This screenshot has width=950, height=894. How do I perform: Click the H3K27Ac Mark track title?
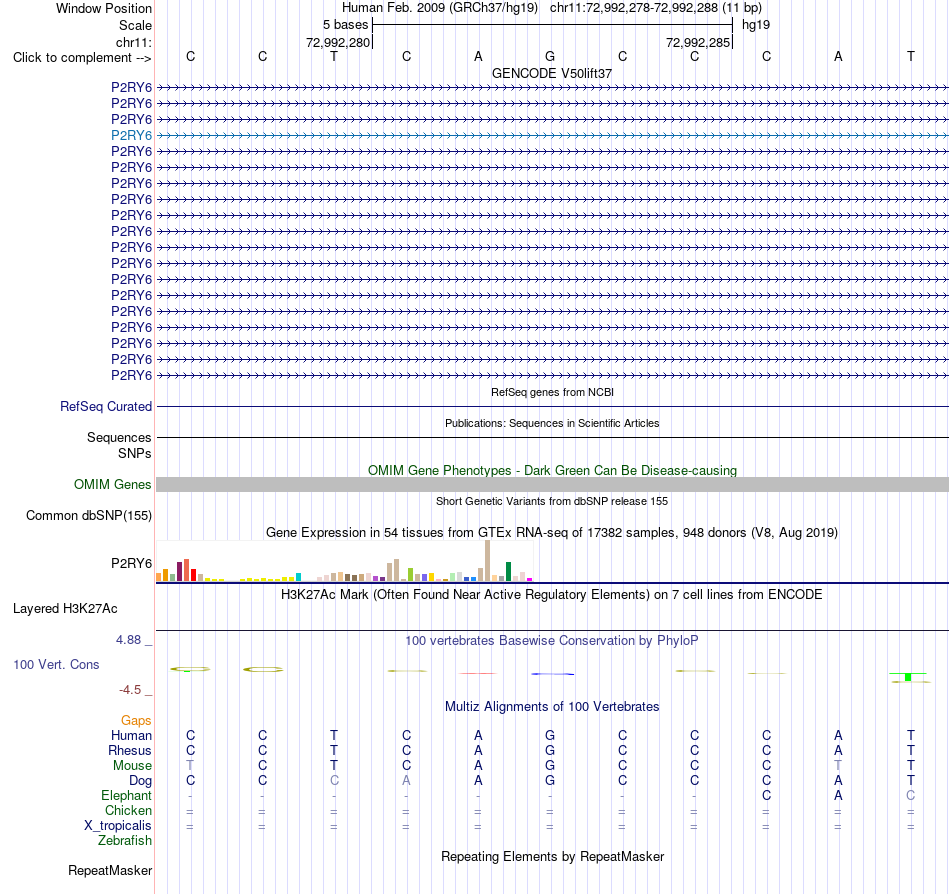[x=552, y=594]
